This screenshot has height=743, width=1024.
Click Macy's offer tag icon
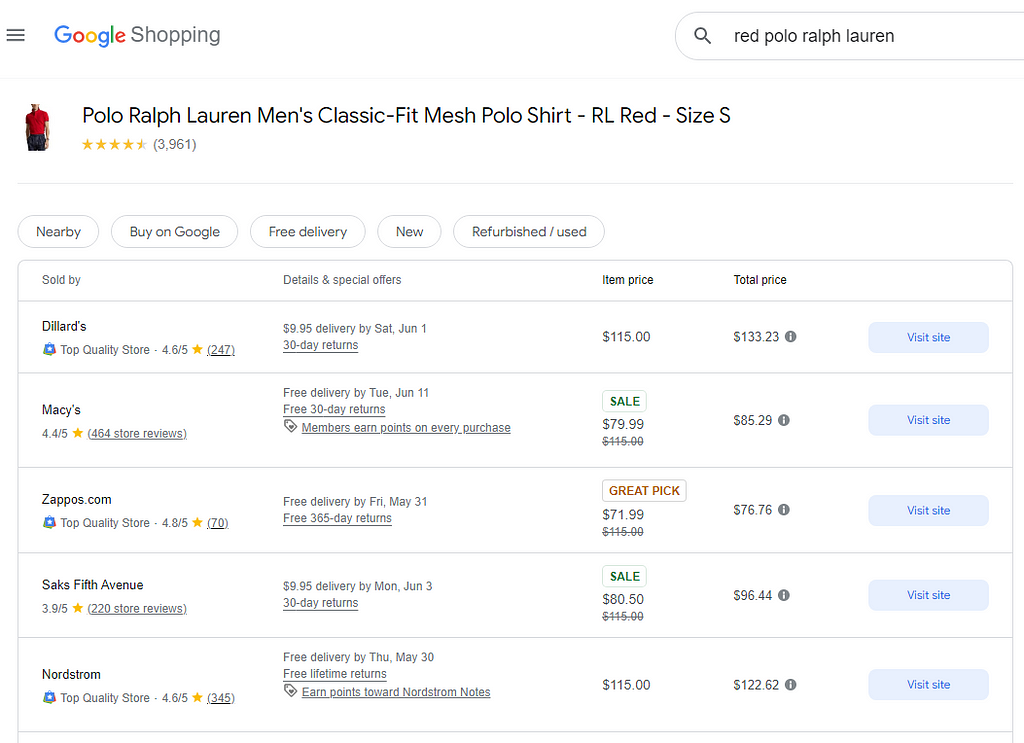(291, 426)
